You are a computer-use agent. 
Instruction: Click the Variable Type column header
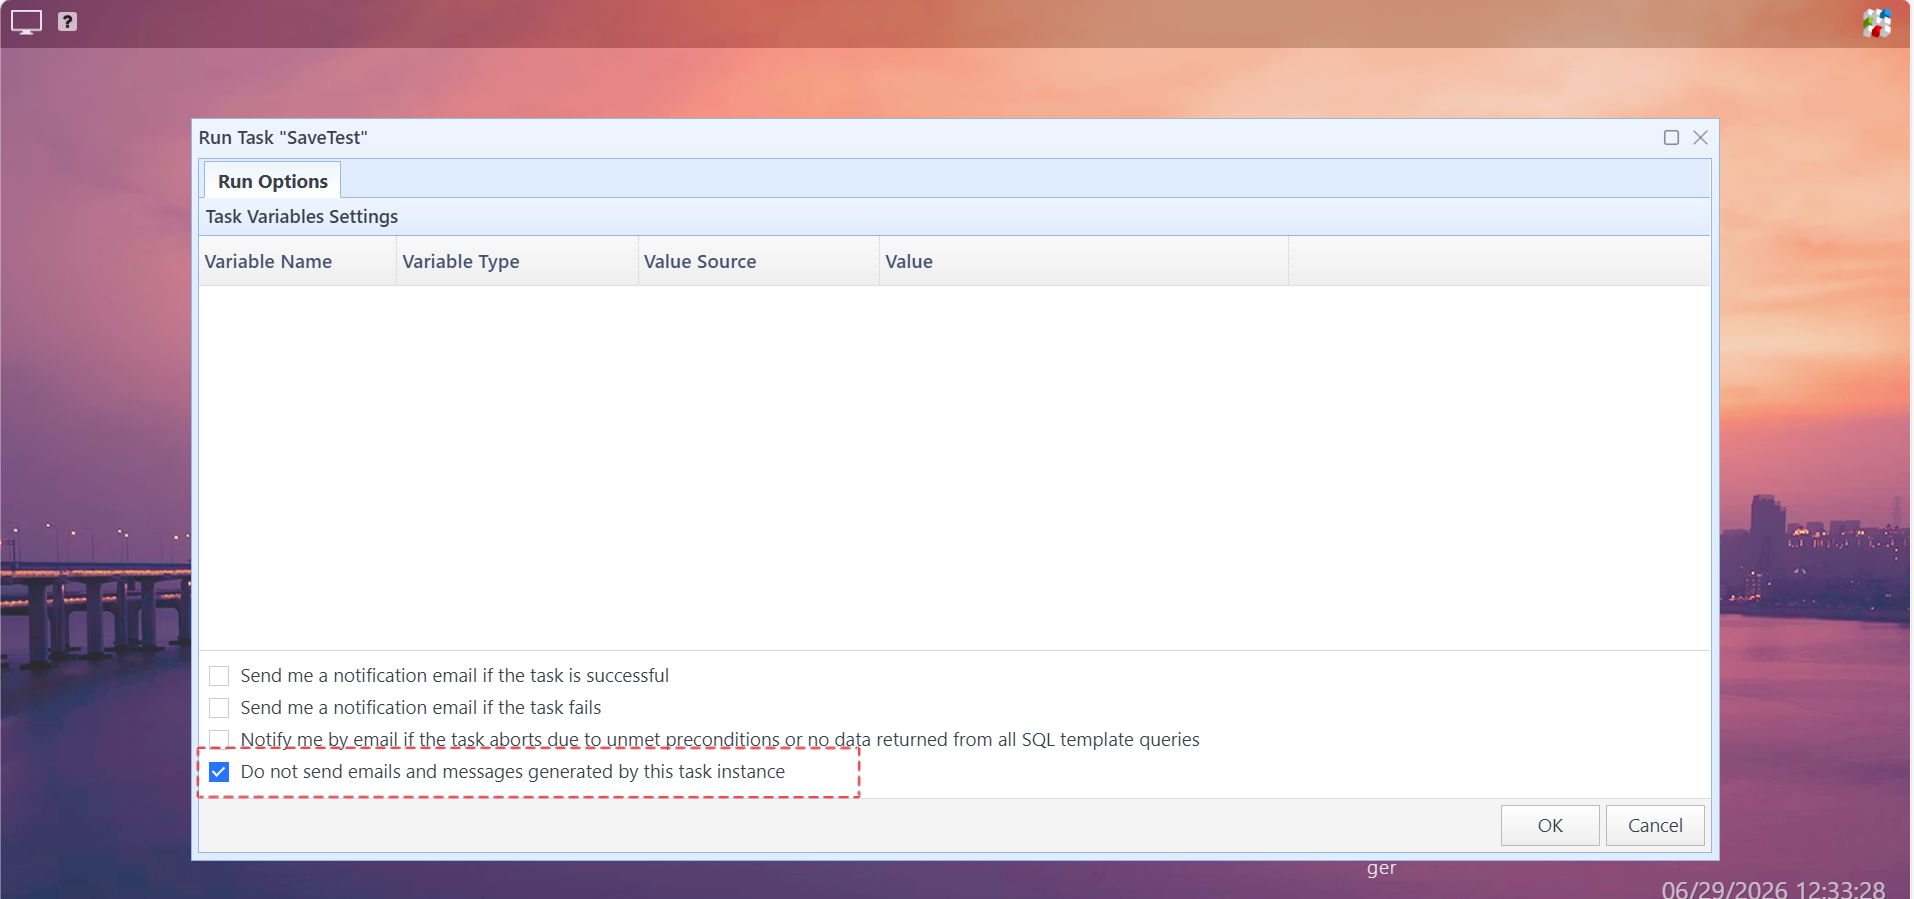(517, 261)
